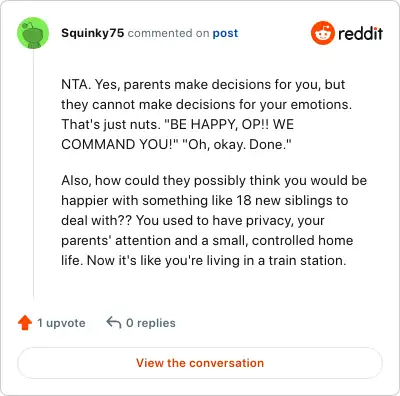Click the "18 new siblings" phrase
The width and height of the screenshot is (400, 396).
click(x=285, y=200)
